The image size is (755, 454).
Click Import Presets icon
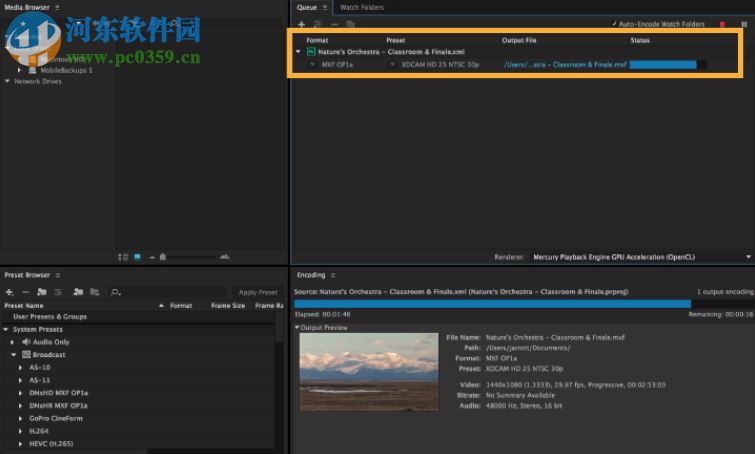point(78,292)
